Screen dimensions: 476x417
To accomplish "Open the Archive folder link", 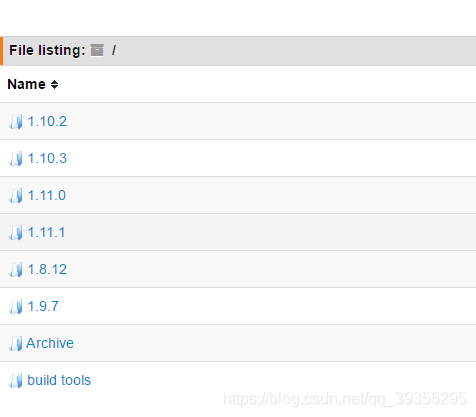I will (x=50, y=343).
